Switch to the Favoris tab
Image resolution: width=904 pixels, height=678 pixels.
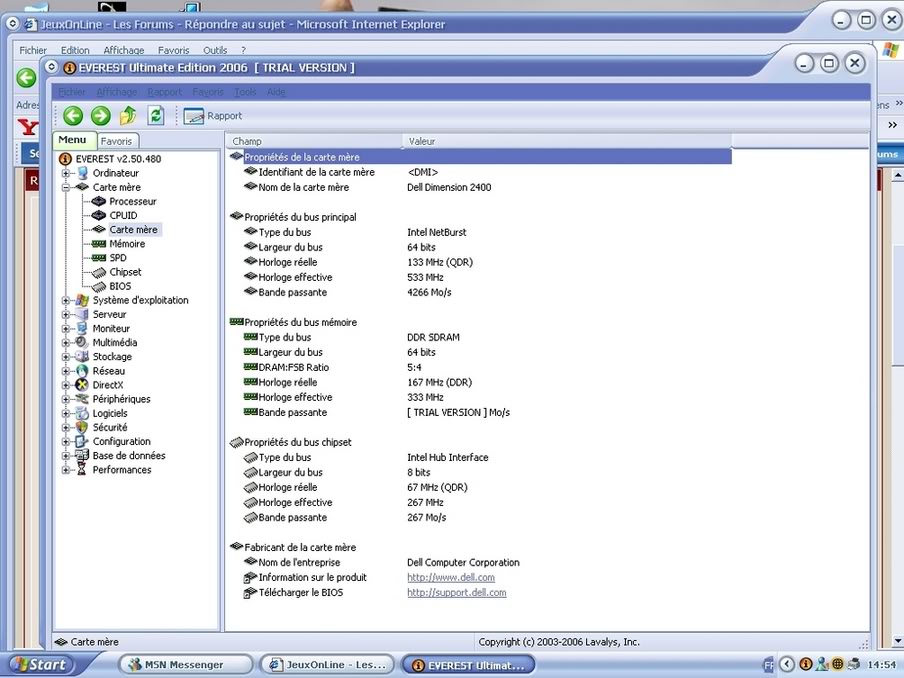click(x=116, y=141)
